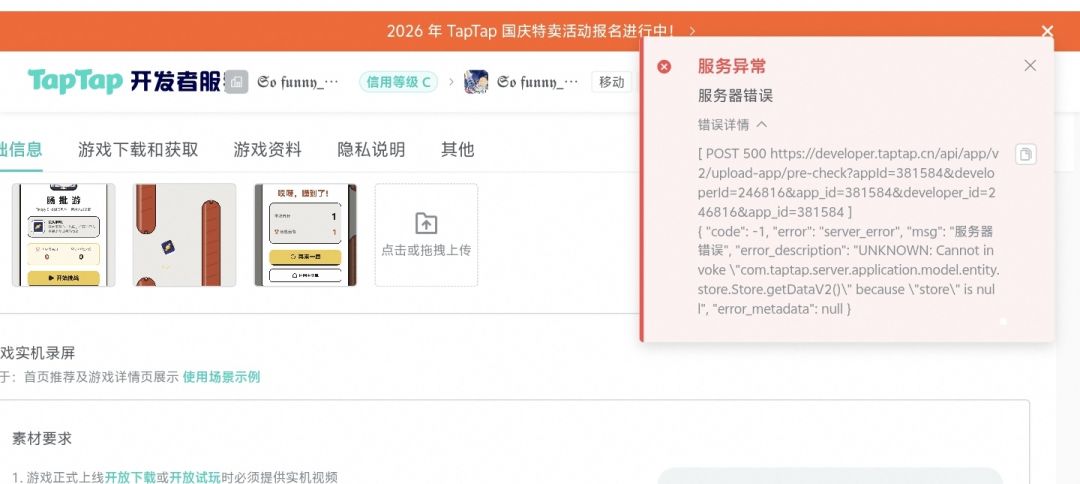This screenshot has width=1080, height=484.
Task: Switch to the 游戏资料 tab
Action: click(267, 149)
